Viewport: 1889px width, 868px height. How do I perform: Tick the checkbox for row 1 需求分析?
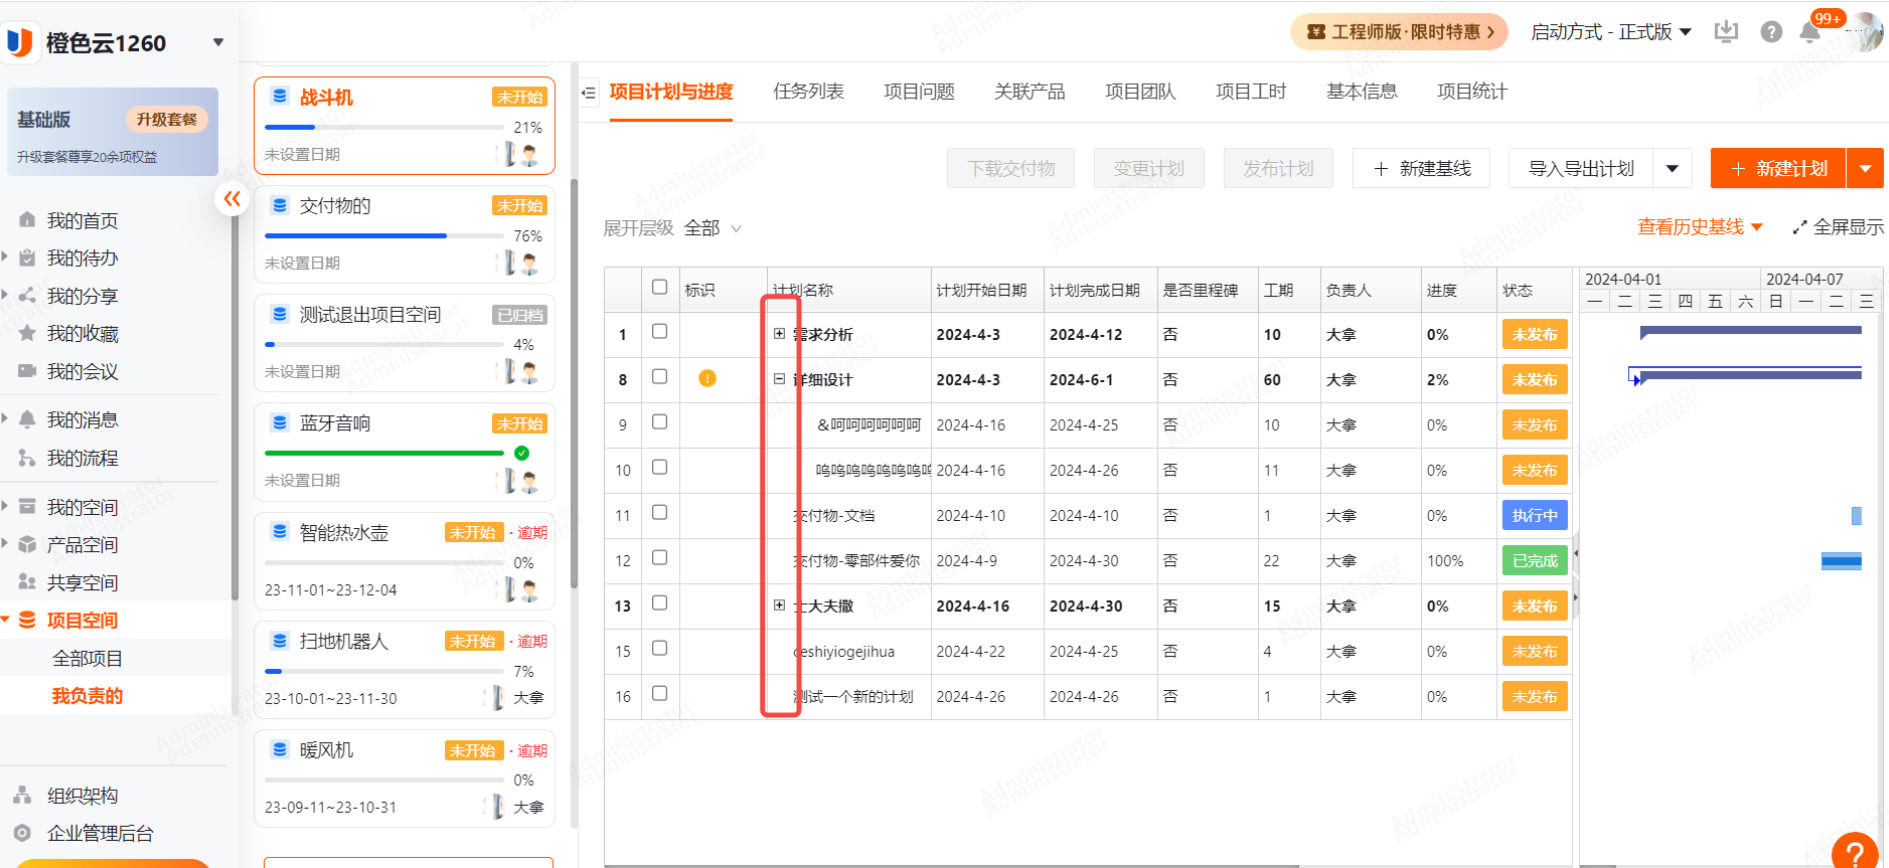point(659,331)
